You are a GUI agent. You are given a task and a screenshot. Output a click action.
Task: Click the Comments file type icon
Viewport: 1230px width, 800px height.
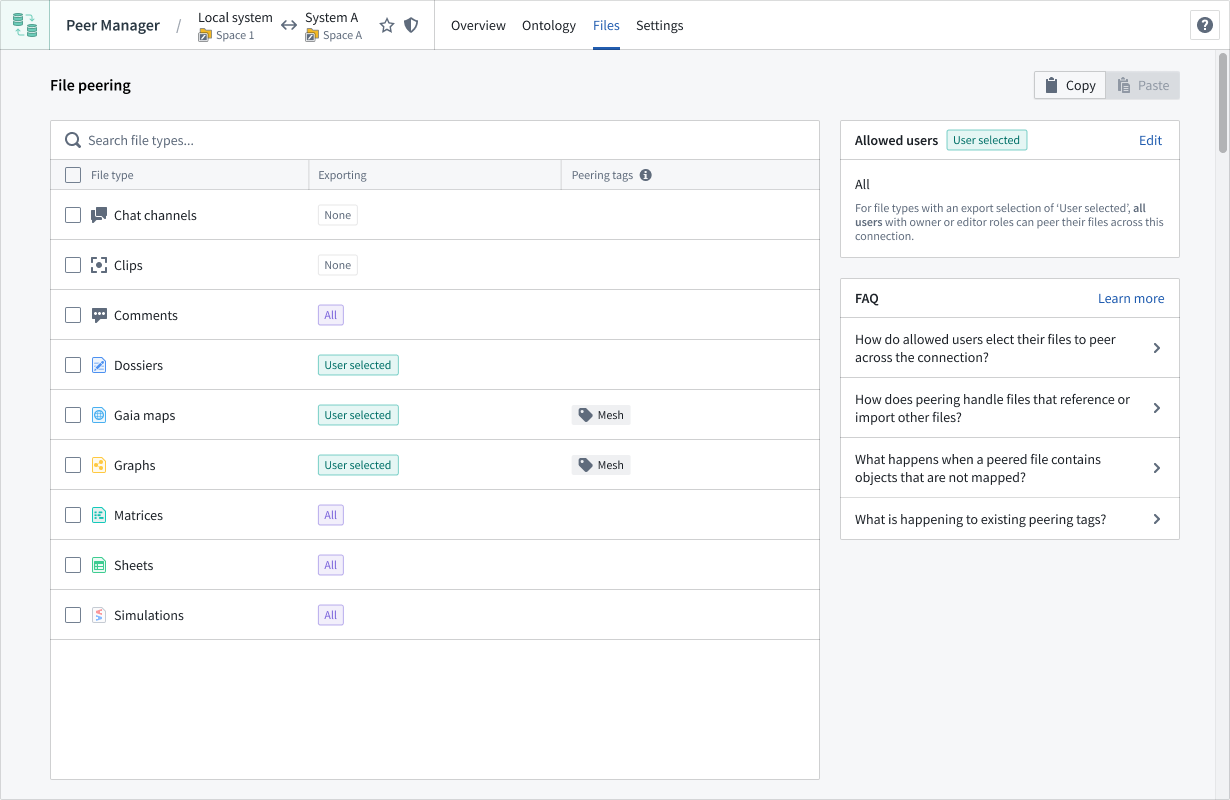coord(99,315)
